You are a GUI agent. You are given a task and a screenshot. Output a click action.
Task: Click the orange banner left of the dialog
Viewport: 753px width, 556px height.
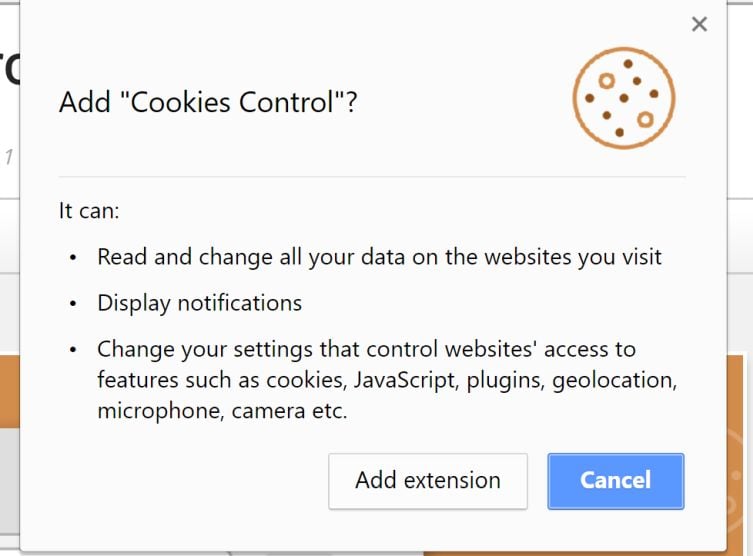(9, 390)
